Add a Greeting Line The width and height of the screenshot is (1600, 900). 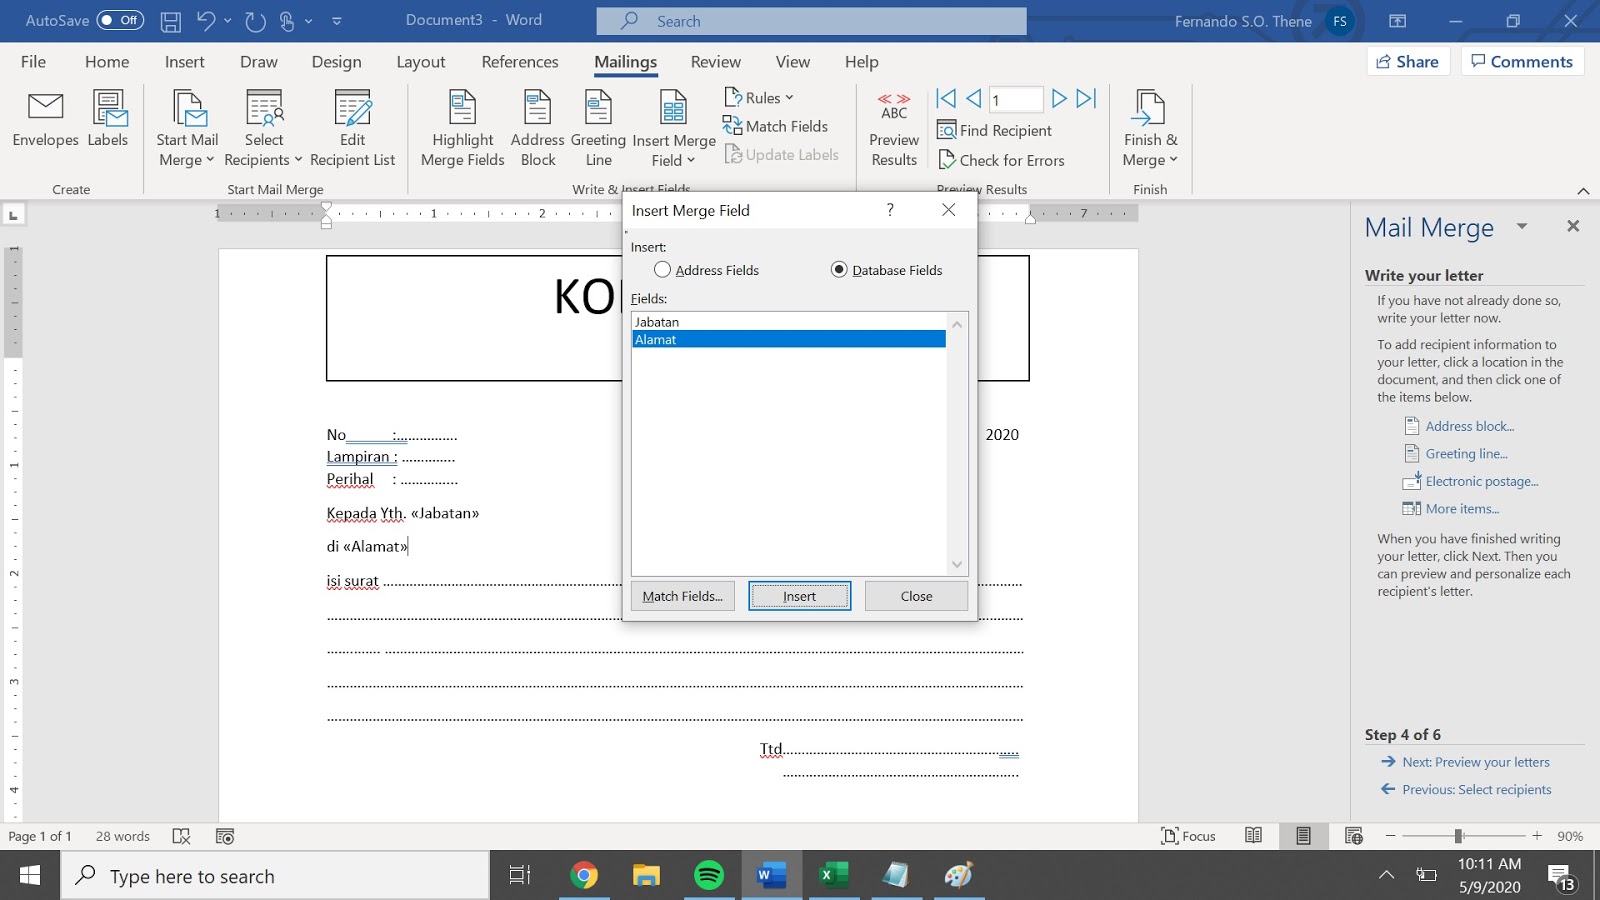click(x=597, y=125)
